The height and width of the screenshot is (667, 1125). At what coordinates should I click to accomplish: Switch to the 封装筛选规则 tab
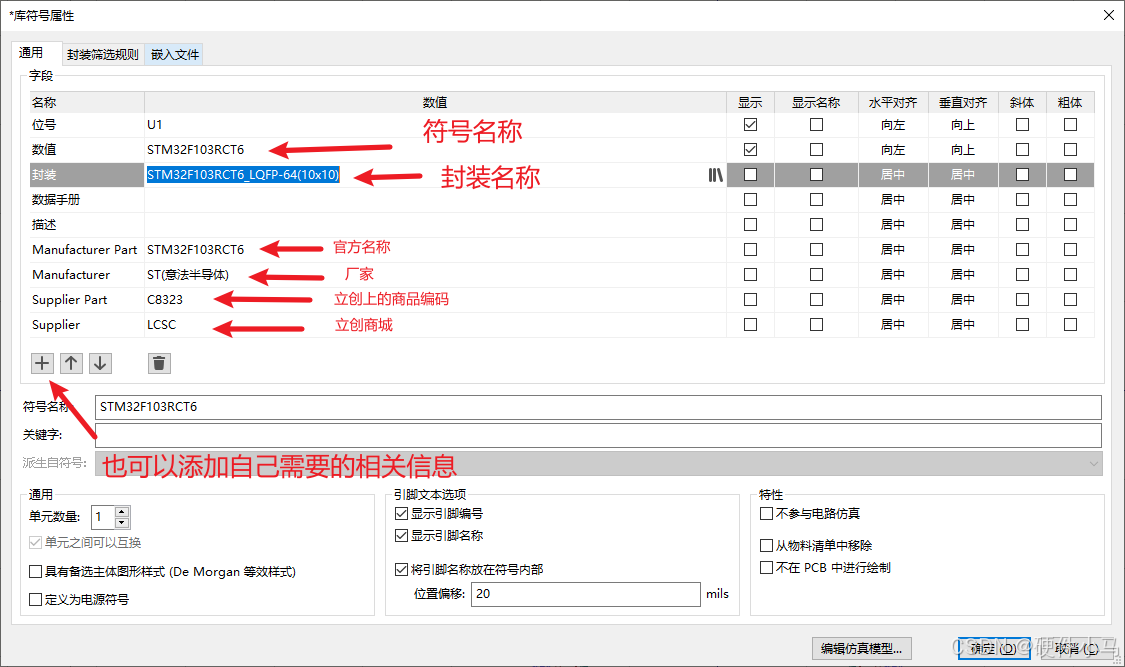point(102,55)
